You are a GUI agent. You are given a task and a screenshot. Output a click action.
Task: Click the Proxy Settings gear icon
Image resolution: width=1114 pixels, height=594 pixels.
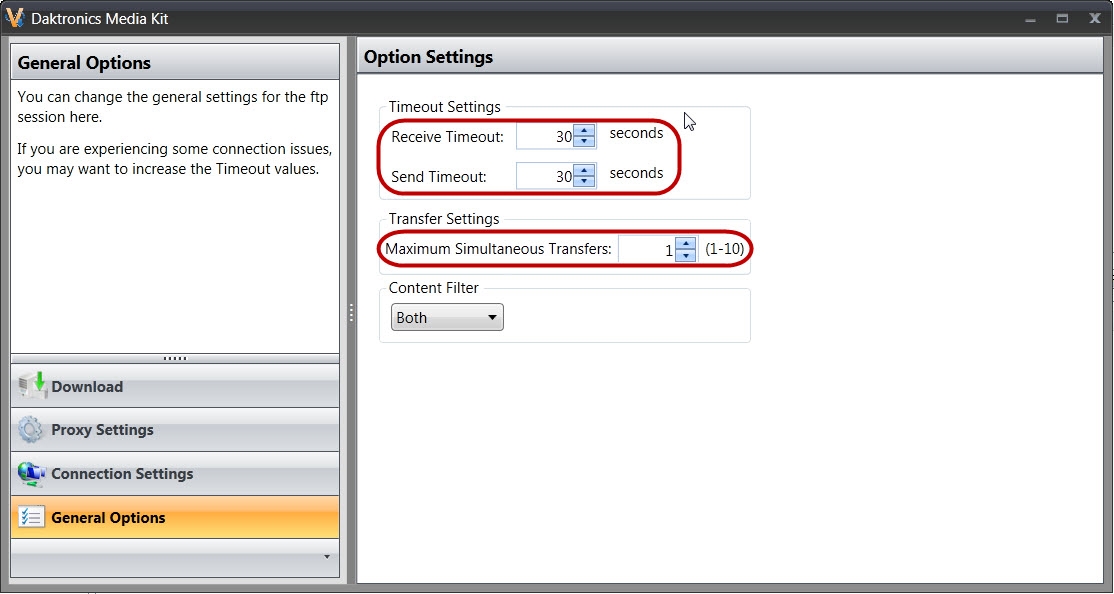pyautogui.click(x=31, y=430)
